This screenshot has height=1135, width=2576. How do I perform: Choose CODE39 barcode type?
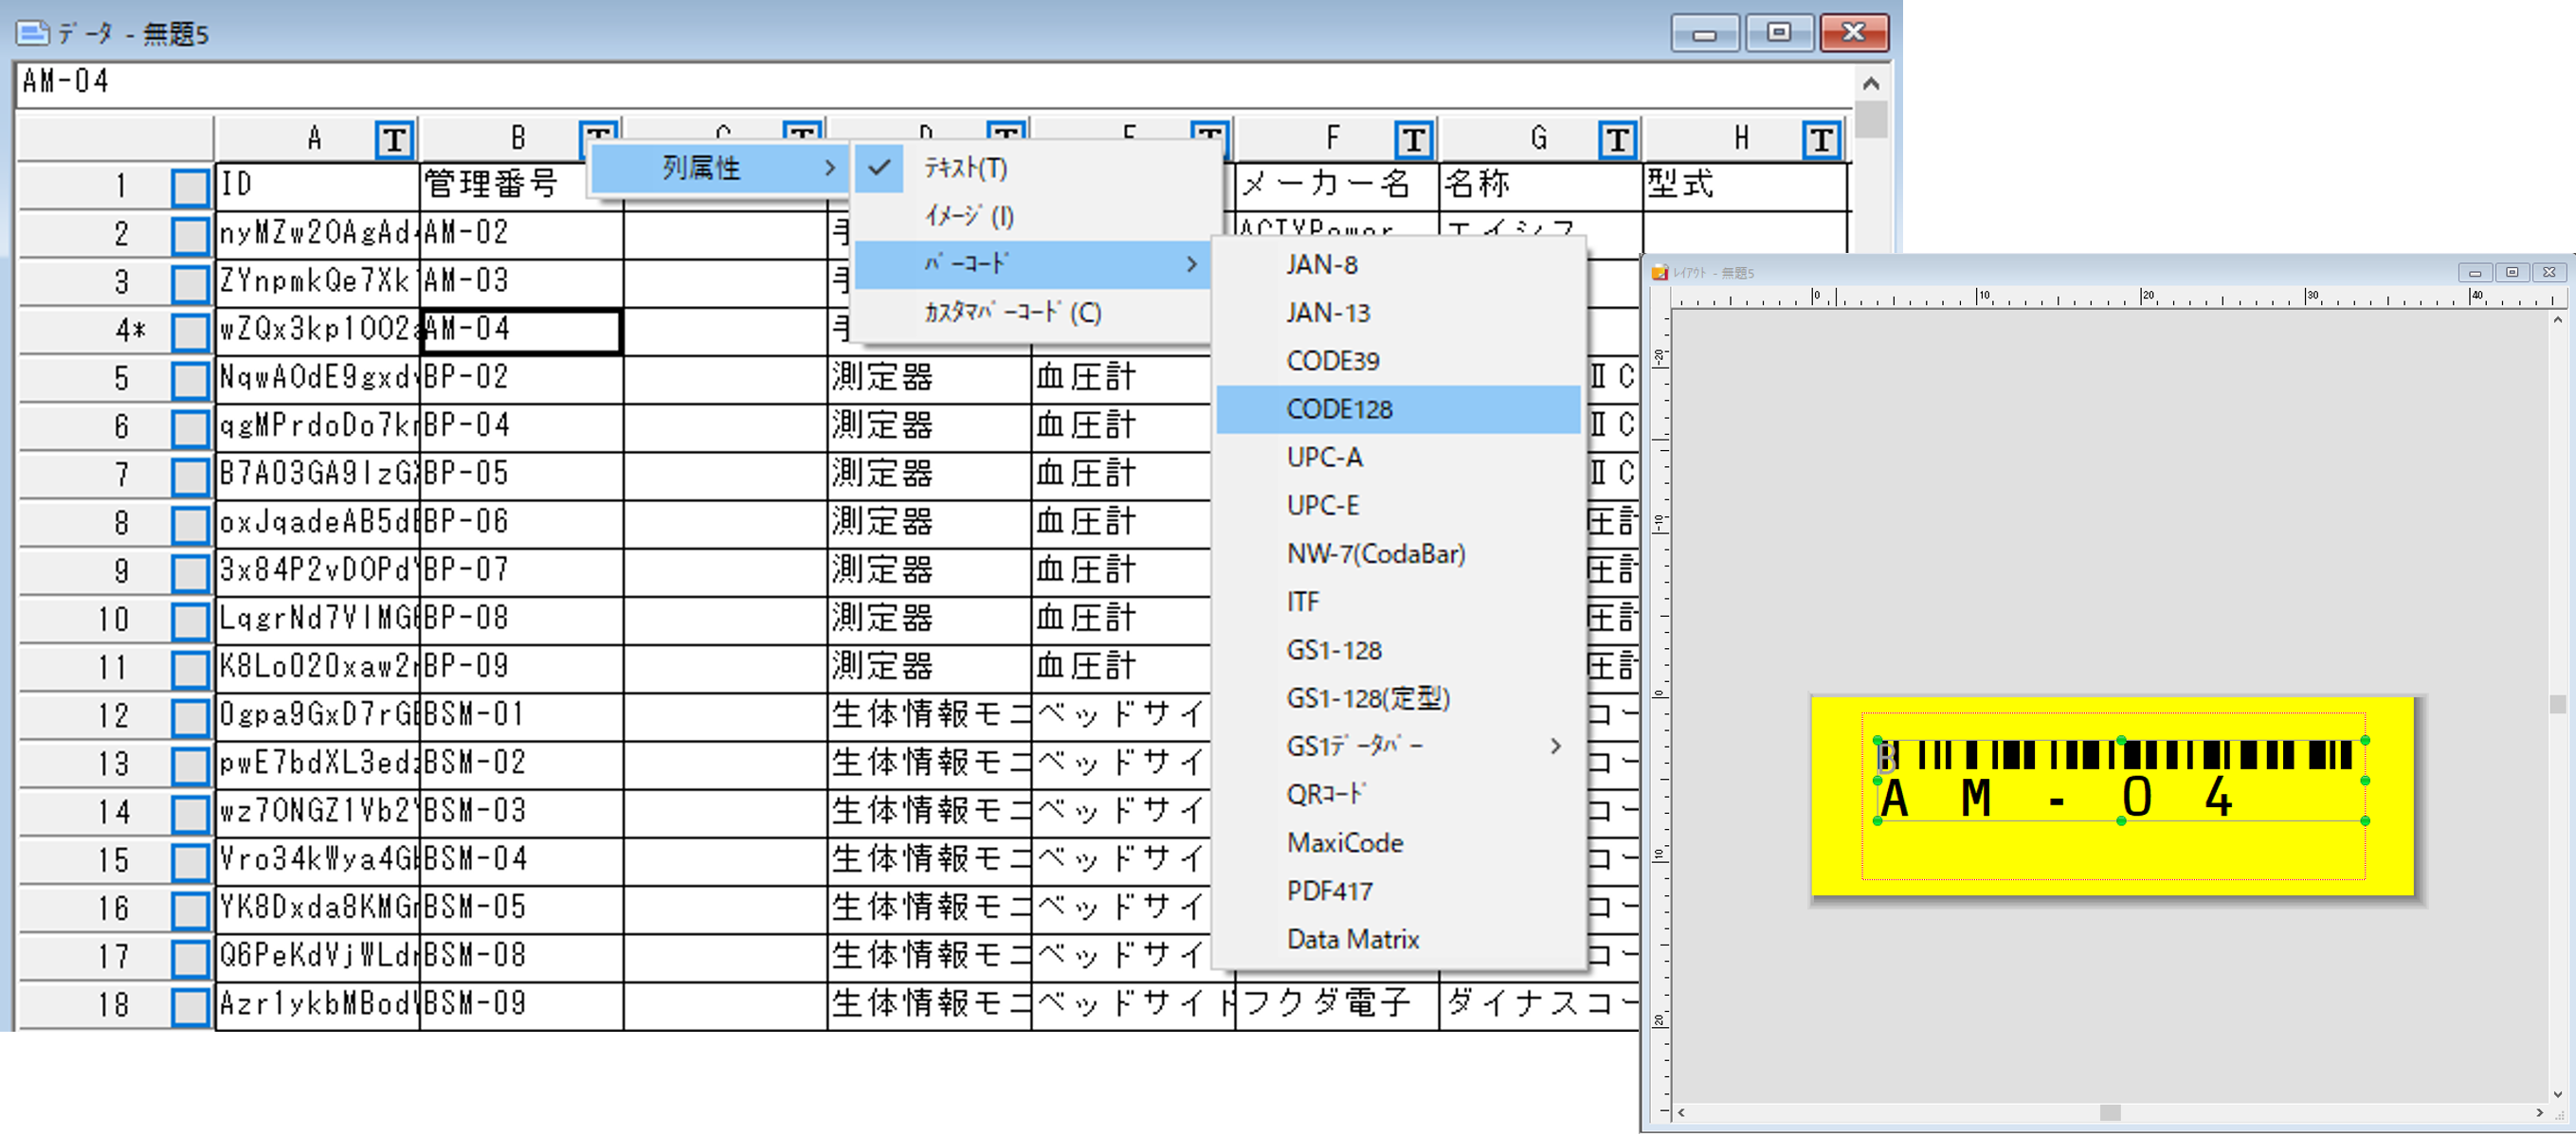click(x=1398, y=360)
